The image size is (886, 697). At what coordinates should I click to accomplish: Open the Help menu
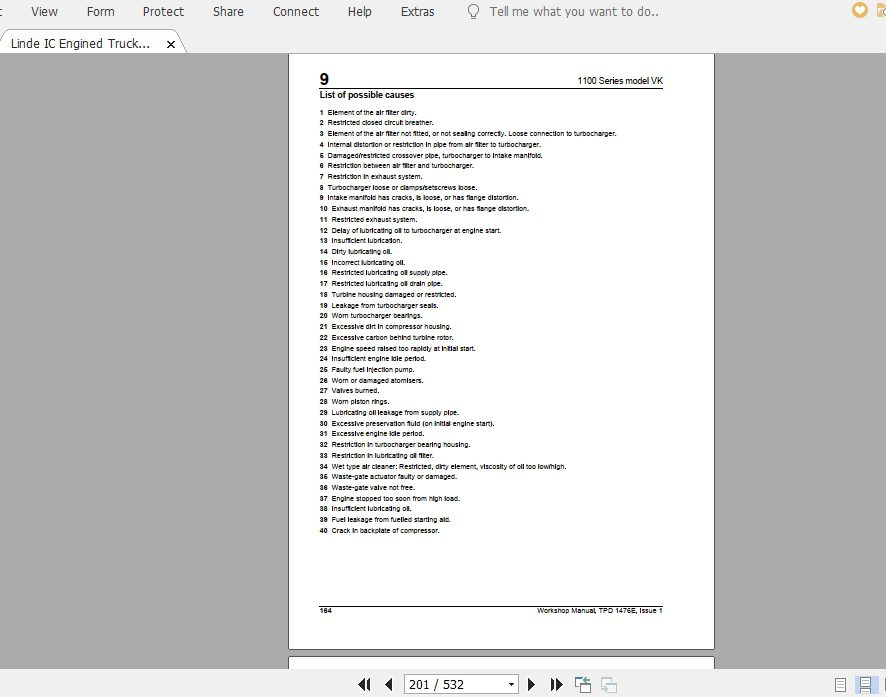tap(359, 11)
